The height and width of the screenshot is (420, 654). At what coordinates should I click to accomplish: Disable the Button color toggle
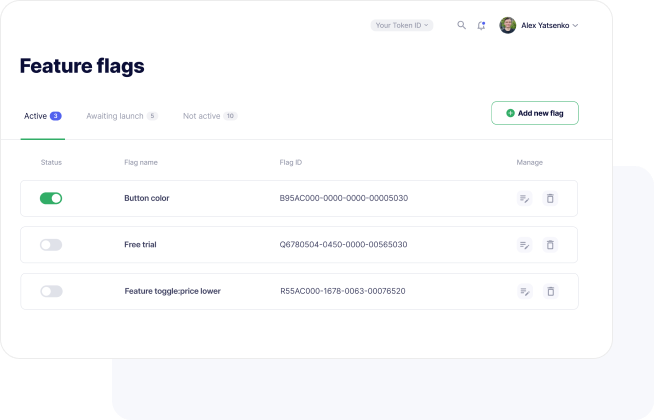[51, 198]
